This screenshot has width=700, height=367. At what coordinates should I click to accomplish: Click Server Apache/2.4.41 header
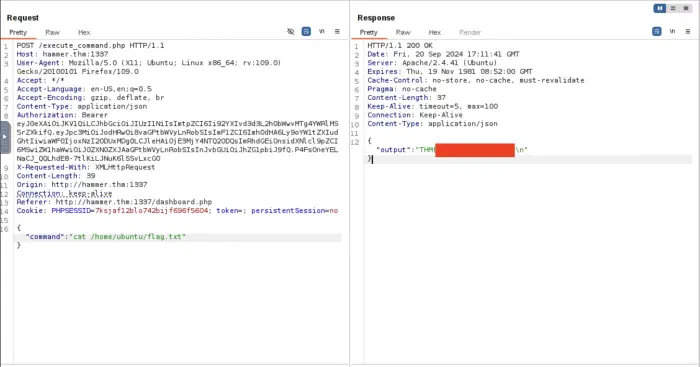432,63
